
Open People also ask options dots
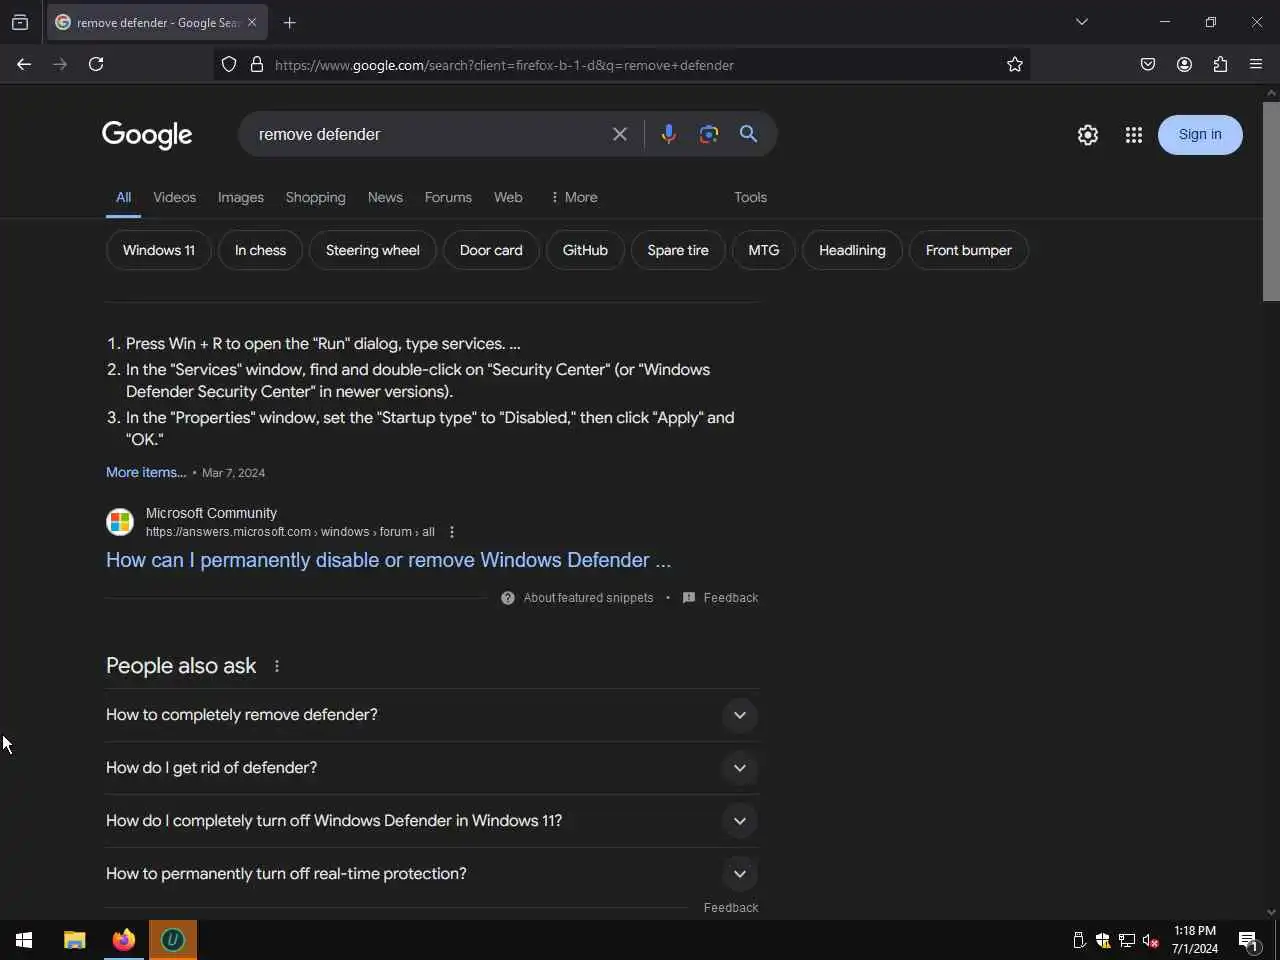point(277,666)
